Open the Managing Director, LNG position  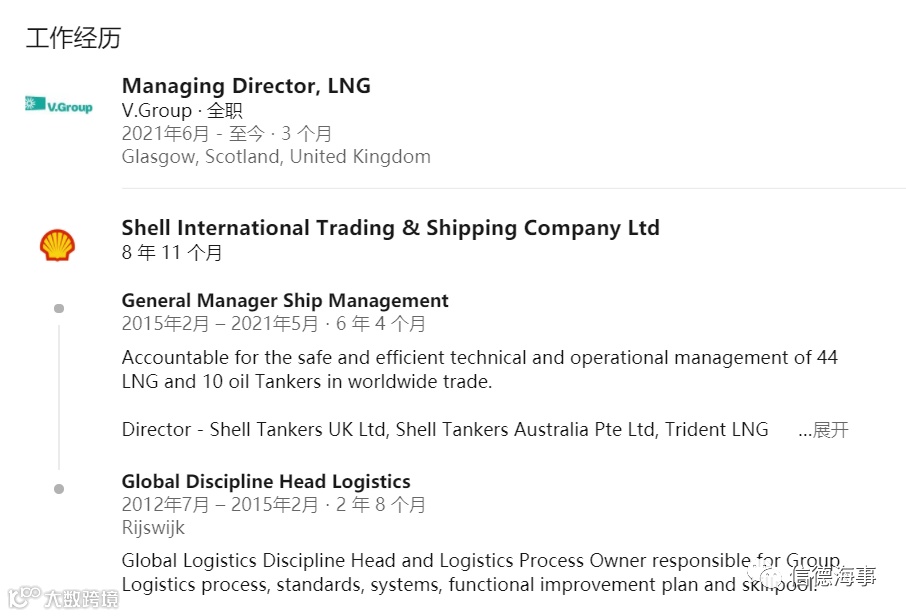click(x=246, y=86)
